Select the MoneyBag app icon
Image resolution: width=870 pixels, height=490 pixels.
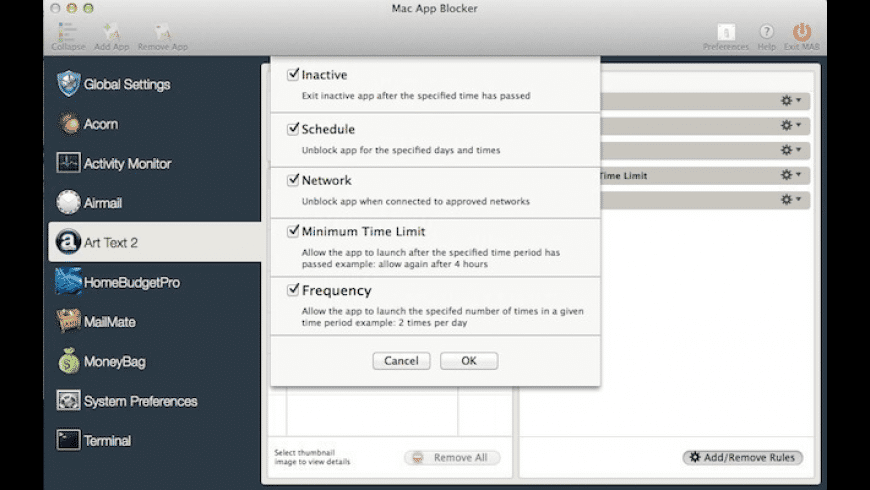[x=69, y=361]
